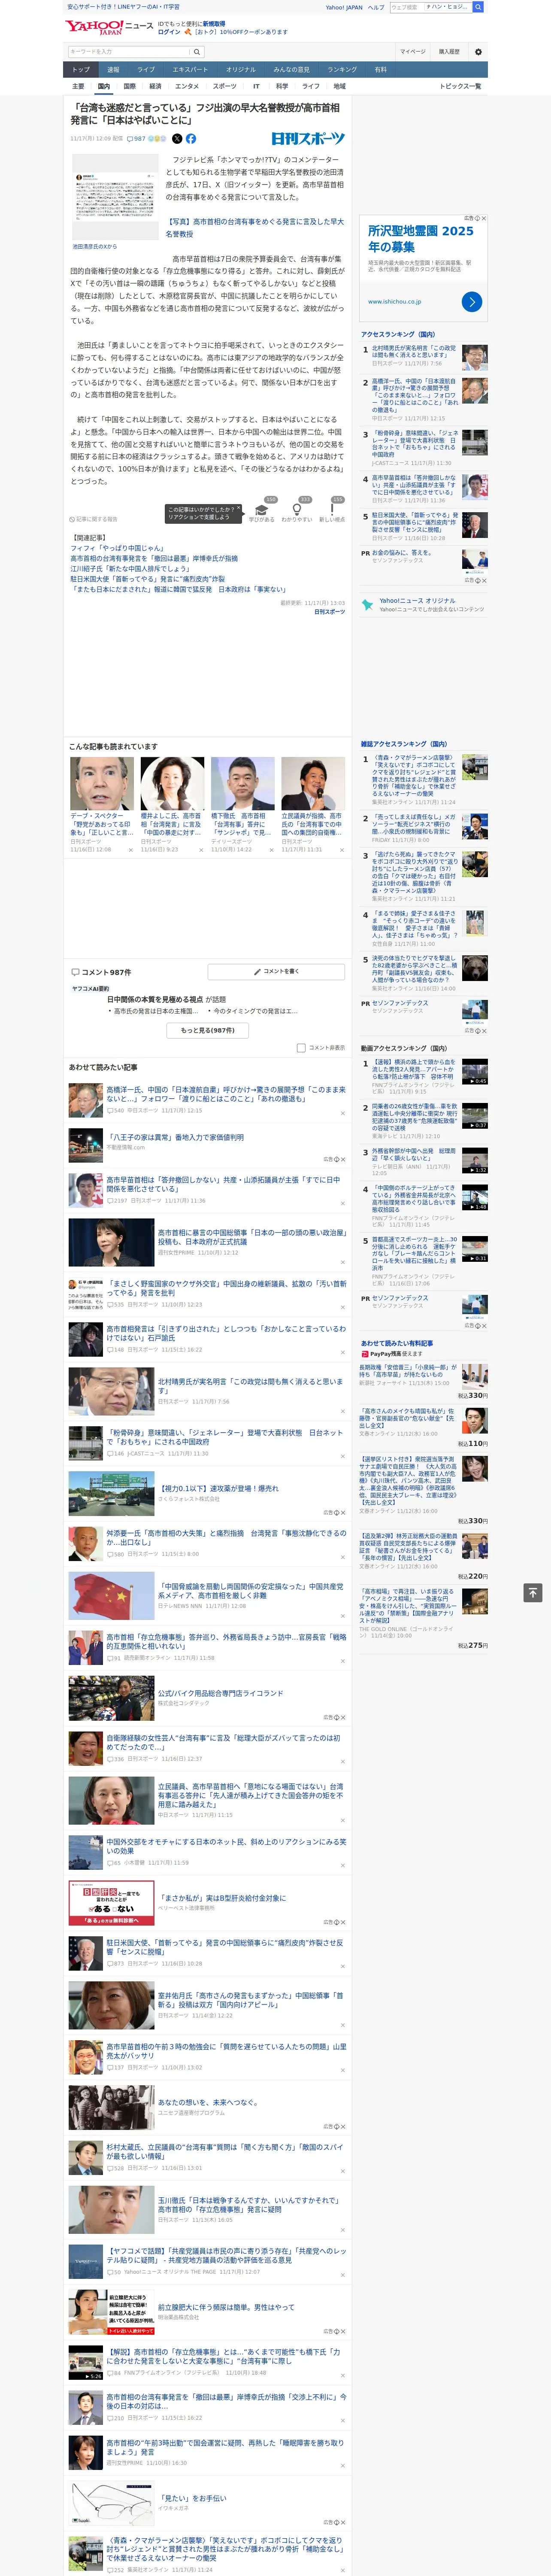Image resolution: width=551 pixels, height=2576 pixels.
Task: Open the みんなの意見 tab
Action: click(x=291, y=70)
